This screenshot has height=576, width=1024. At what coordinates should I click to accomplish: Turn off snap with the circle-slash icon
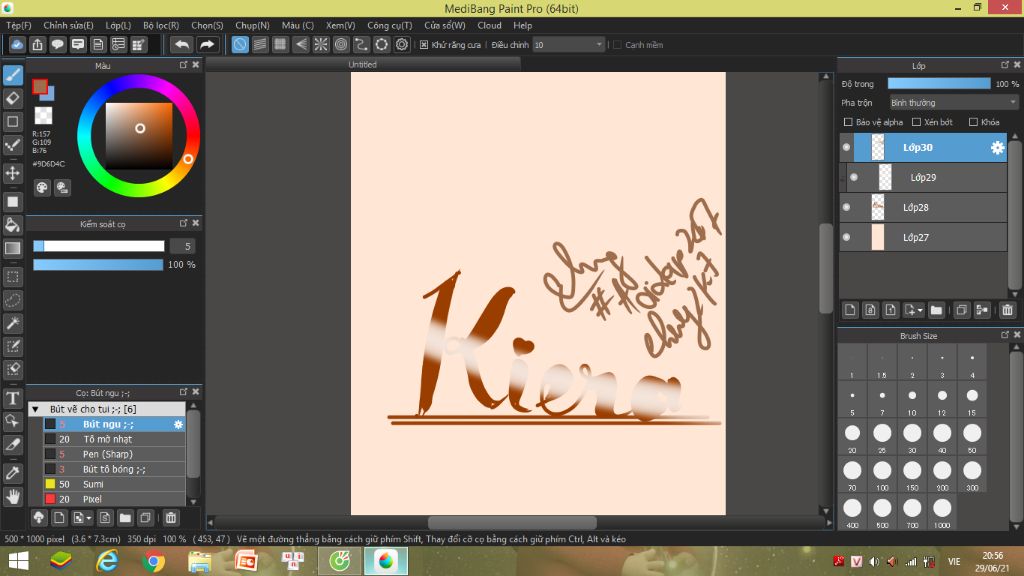click(240, 44)
